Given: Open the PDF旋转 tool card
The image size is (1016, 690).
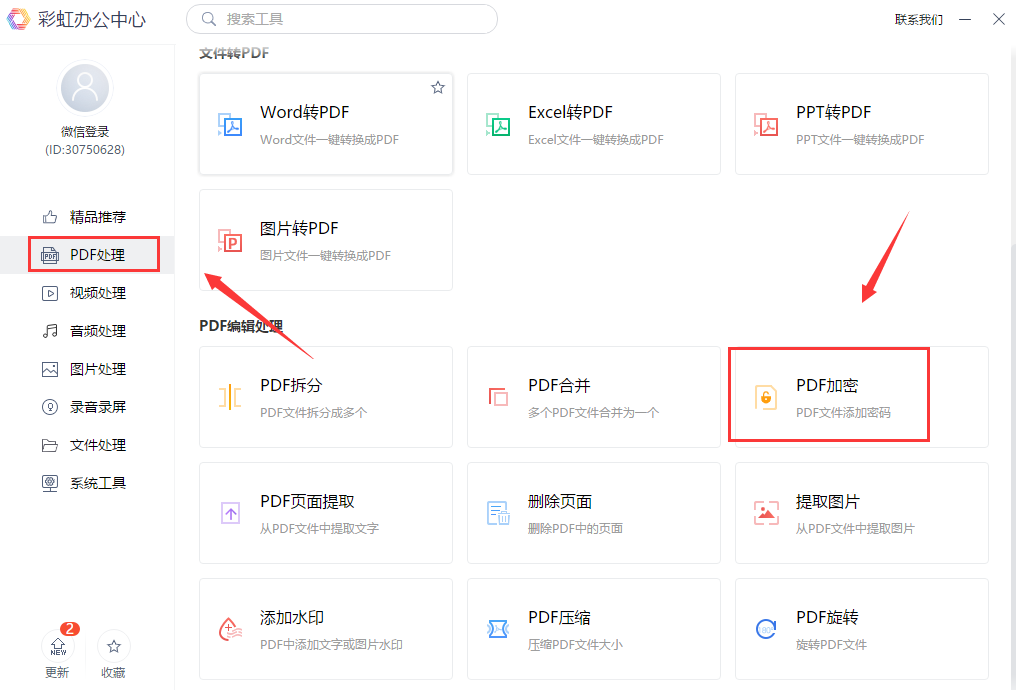Looking at the screenshot, I should (x=862, y=628).
